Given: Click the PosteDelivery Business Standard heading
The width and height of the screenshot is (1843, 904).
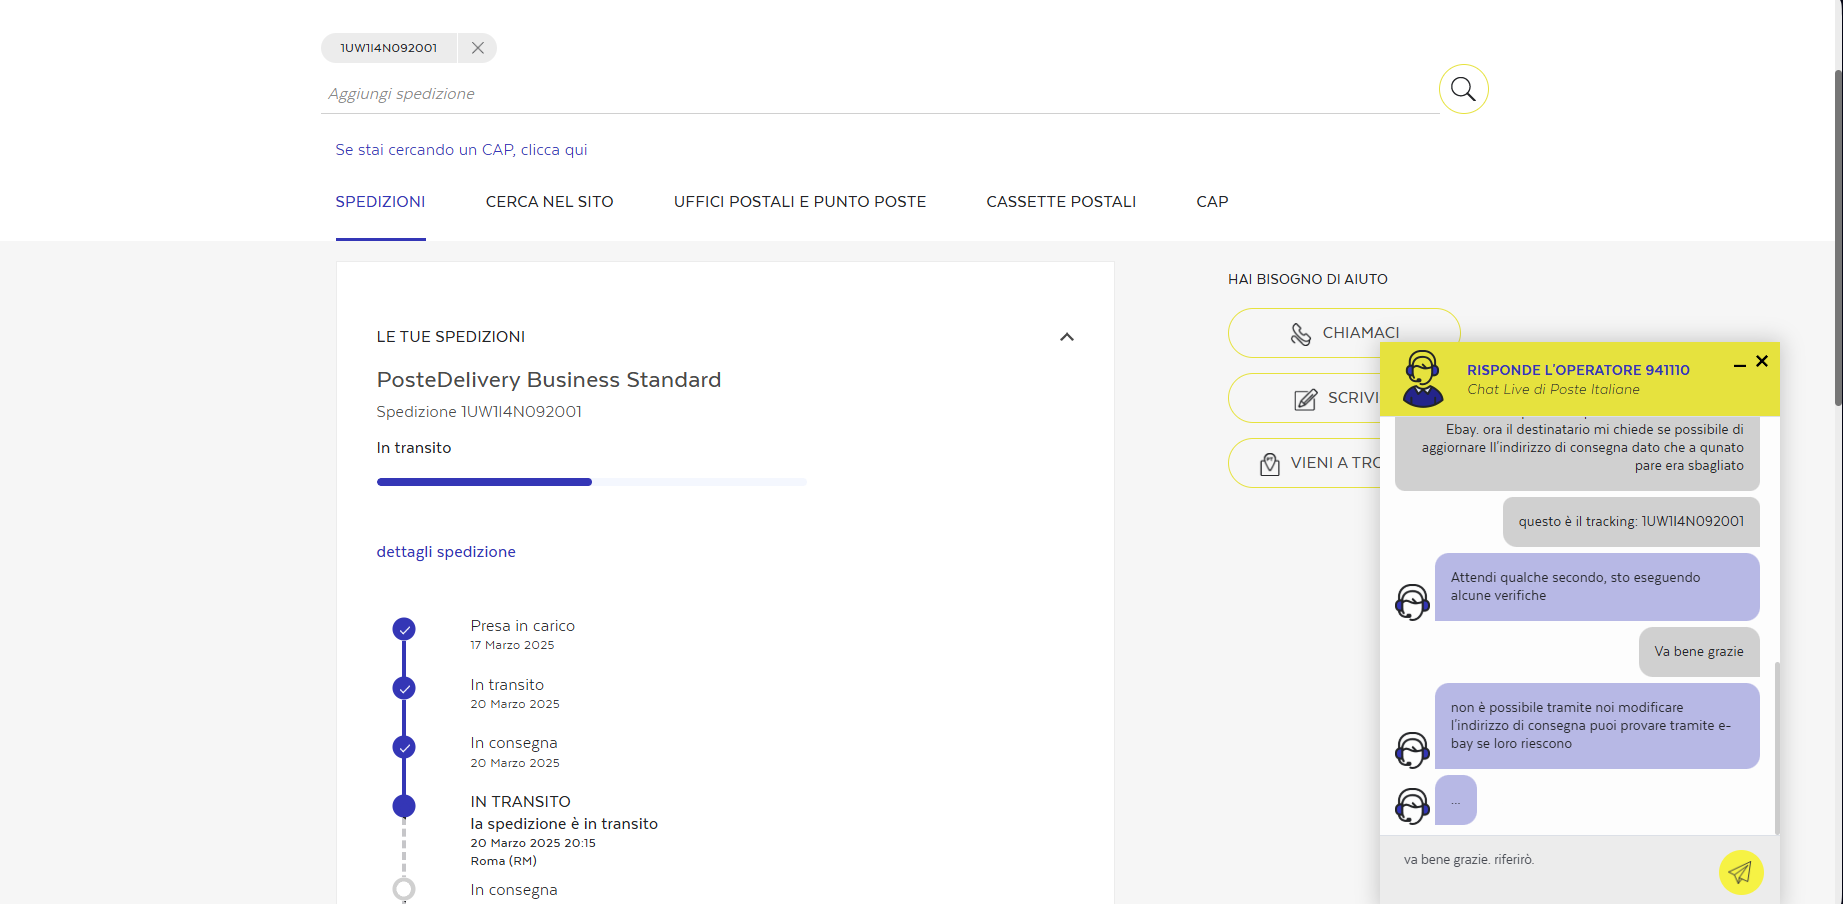Looking at the screenshot, I should point(549,380).
